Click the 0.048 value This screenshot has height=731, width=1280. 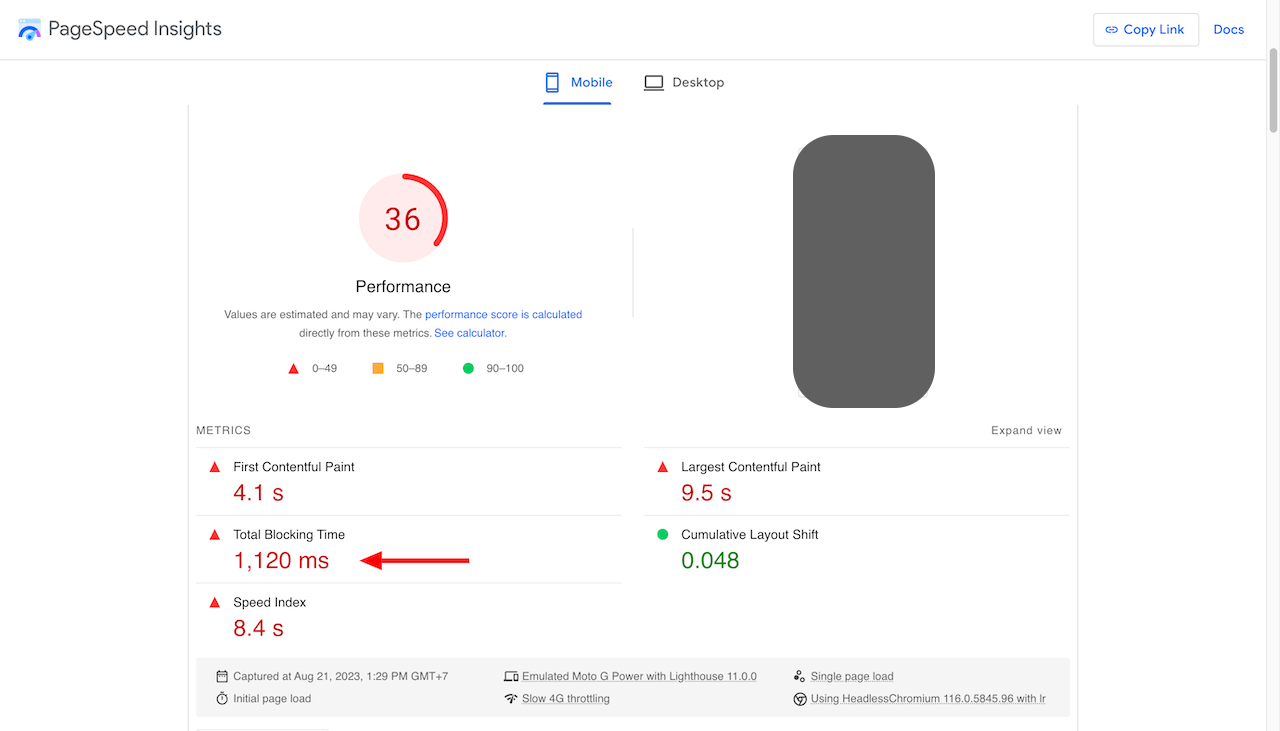pos(710,561)
